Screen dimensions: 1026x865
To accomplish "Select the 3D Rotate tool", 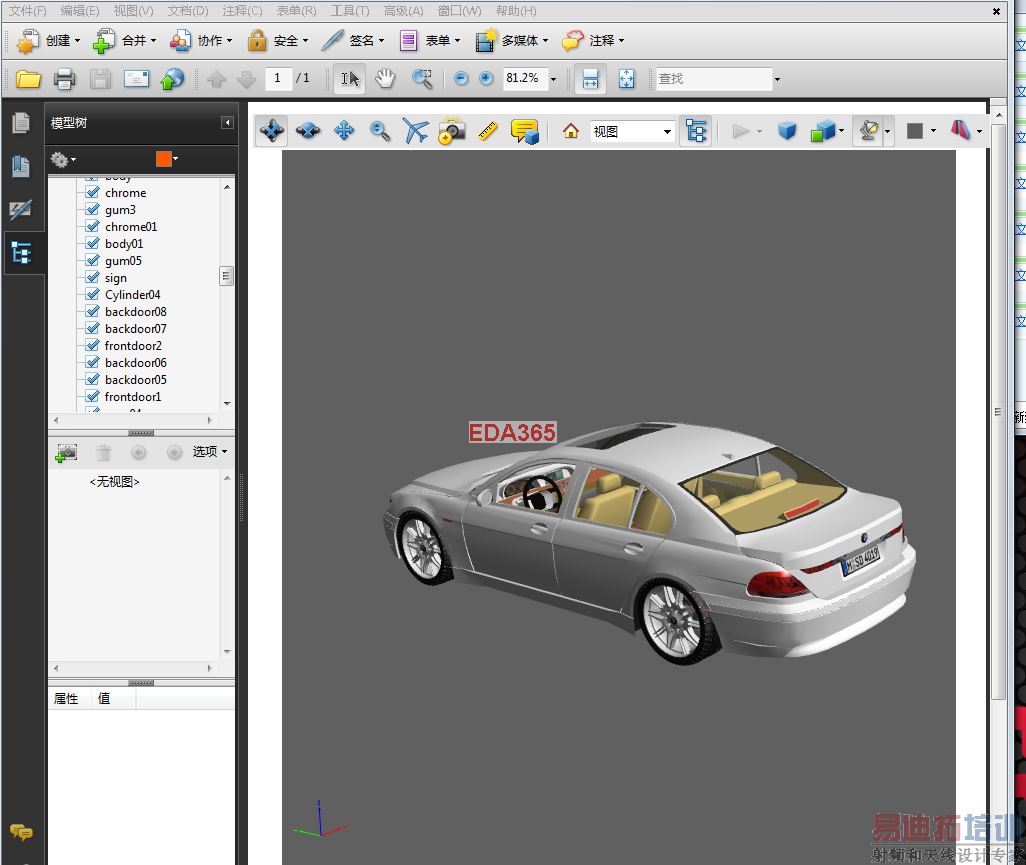I will pos(272,131).
